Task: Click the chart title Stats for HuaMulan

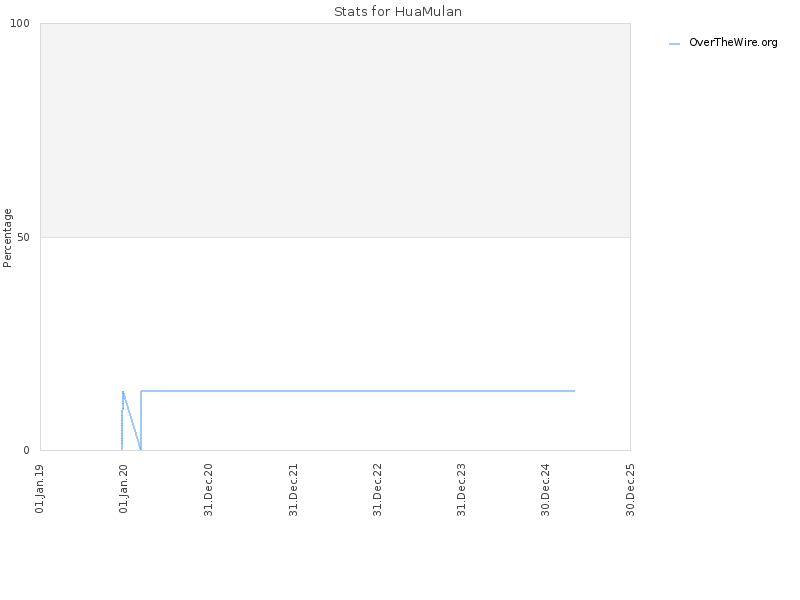Action: pos(398,11)
